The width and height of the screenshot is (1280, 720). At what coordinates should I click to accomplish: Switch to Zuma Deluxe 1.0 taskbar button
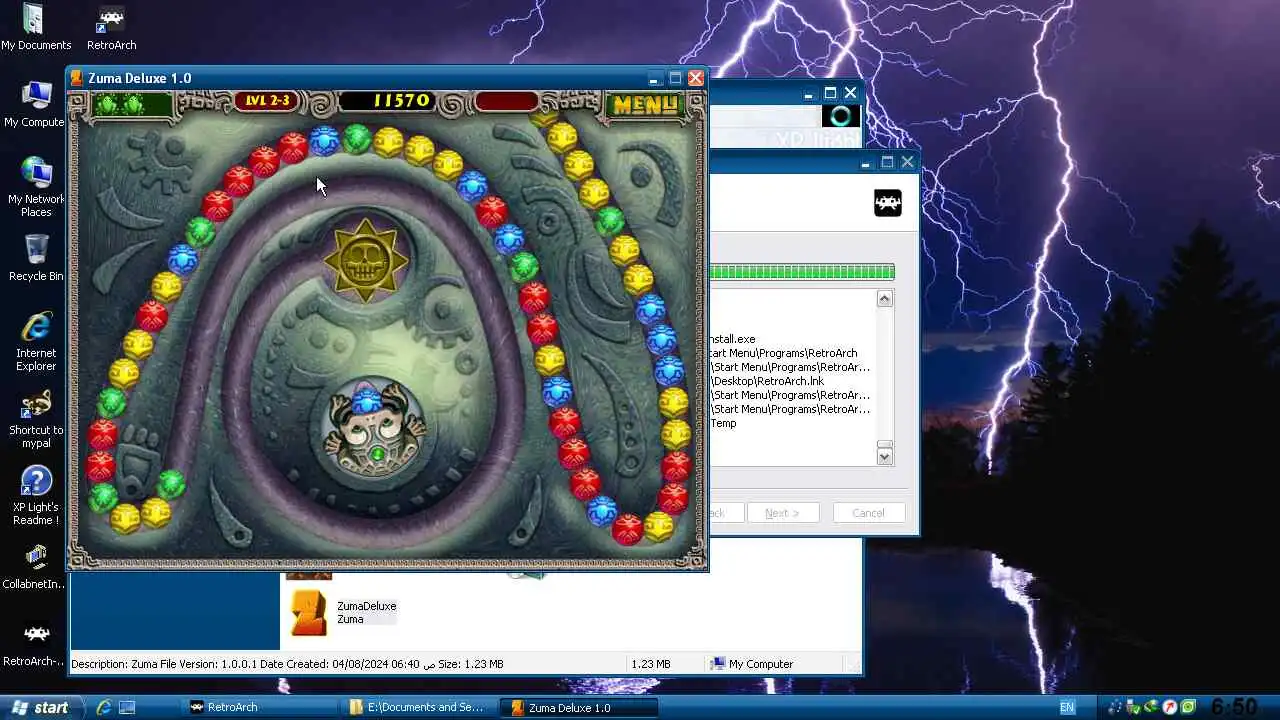tap(581, 707)
